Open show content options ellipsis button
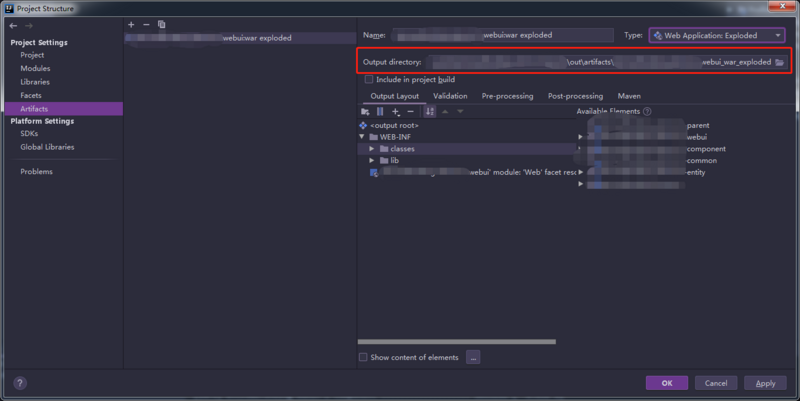 [473, 358]
